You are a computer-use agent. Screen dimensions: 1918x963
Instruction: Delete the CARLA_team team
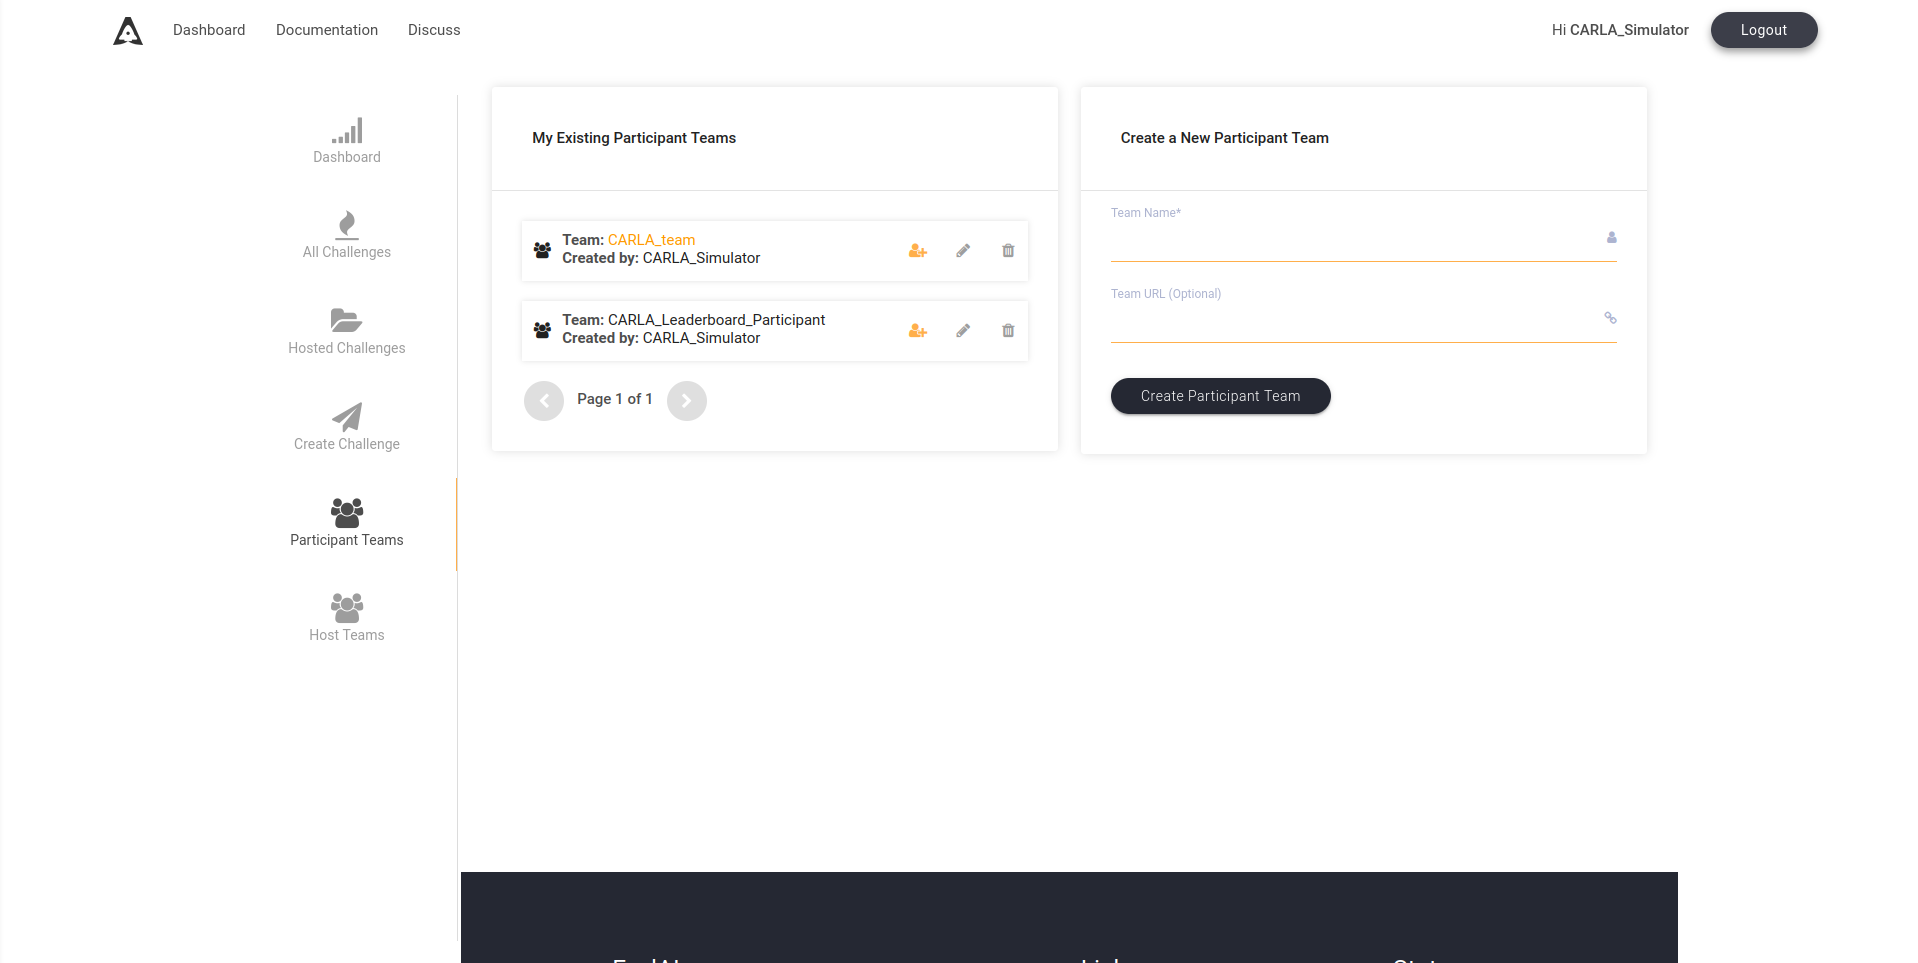[x=1008, y=251]
